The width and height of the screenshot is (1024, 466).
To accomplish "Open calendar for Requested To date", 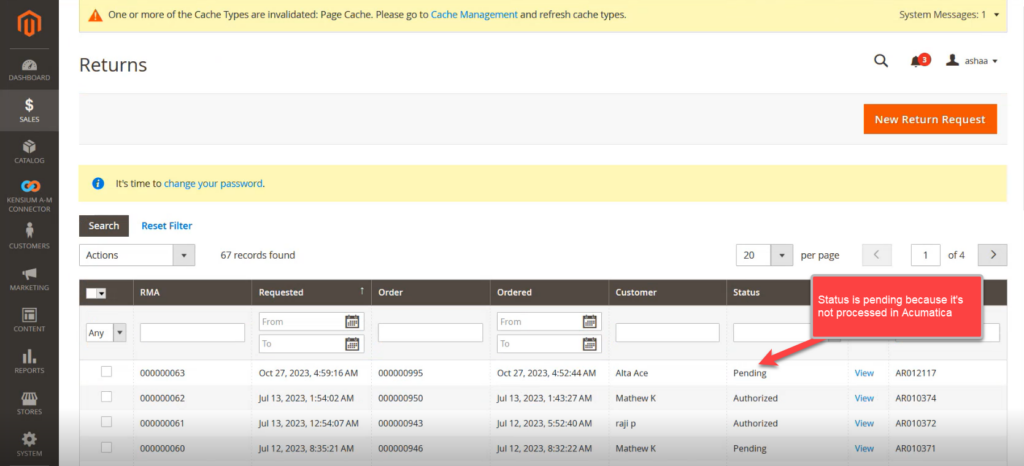I will 353,344.
